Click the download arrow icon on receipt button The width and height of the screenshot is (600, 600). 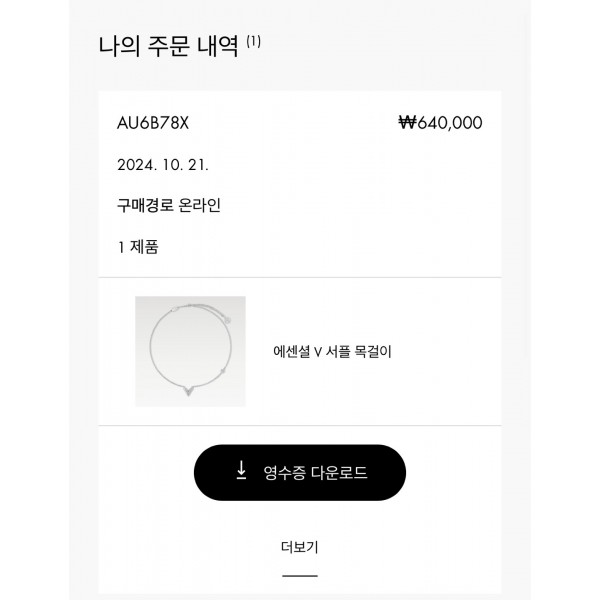(x=241, y=470)
